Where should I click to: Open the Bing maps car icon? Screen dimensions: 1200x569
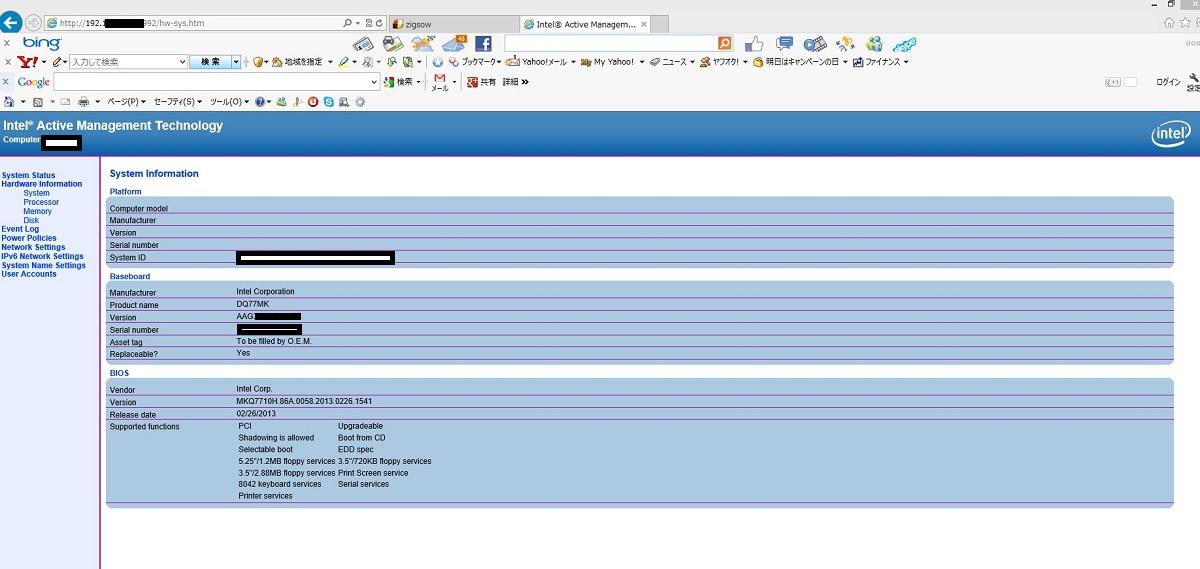point(392,43)
